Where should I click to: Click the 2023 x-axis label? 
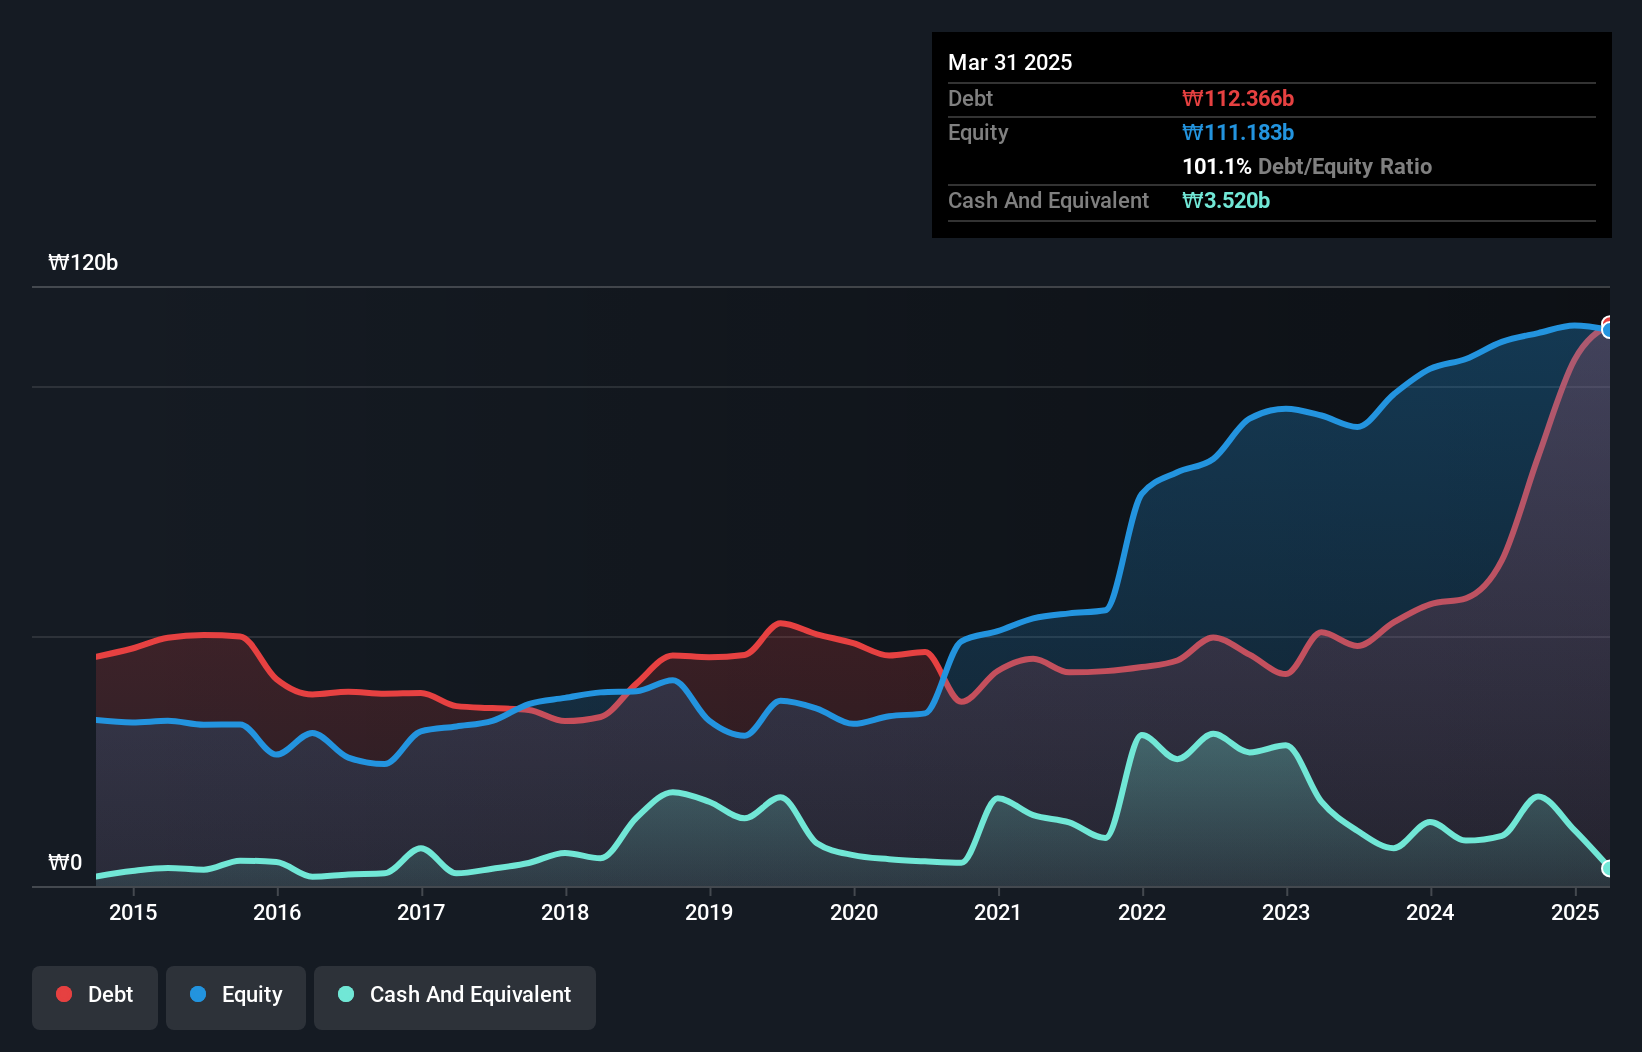pos(1286,912)
